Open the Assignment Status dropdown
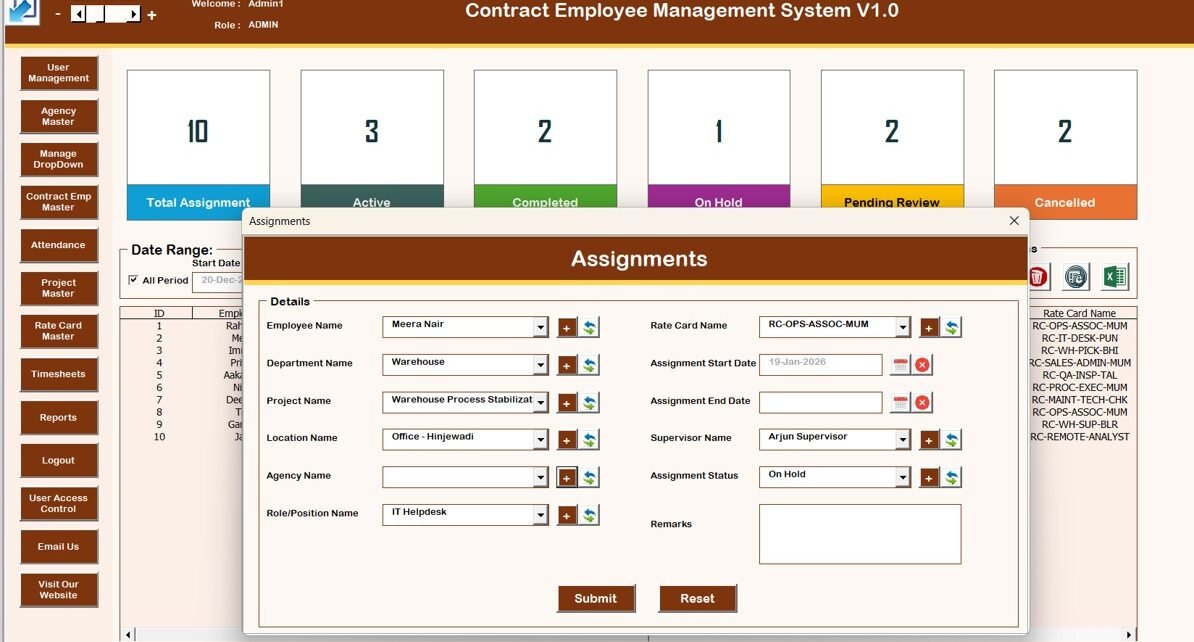The width and height of the screenshot is (1194, 642). click(x=903, y=478)
